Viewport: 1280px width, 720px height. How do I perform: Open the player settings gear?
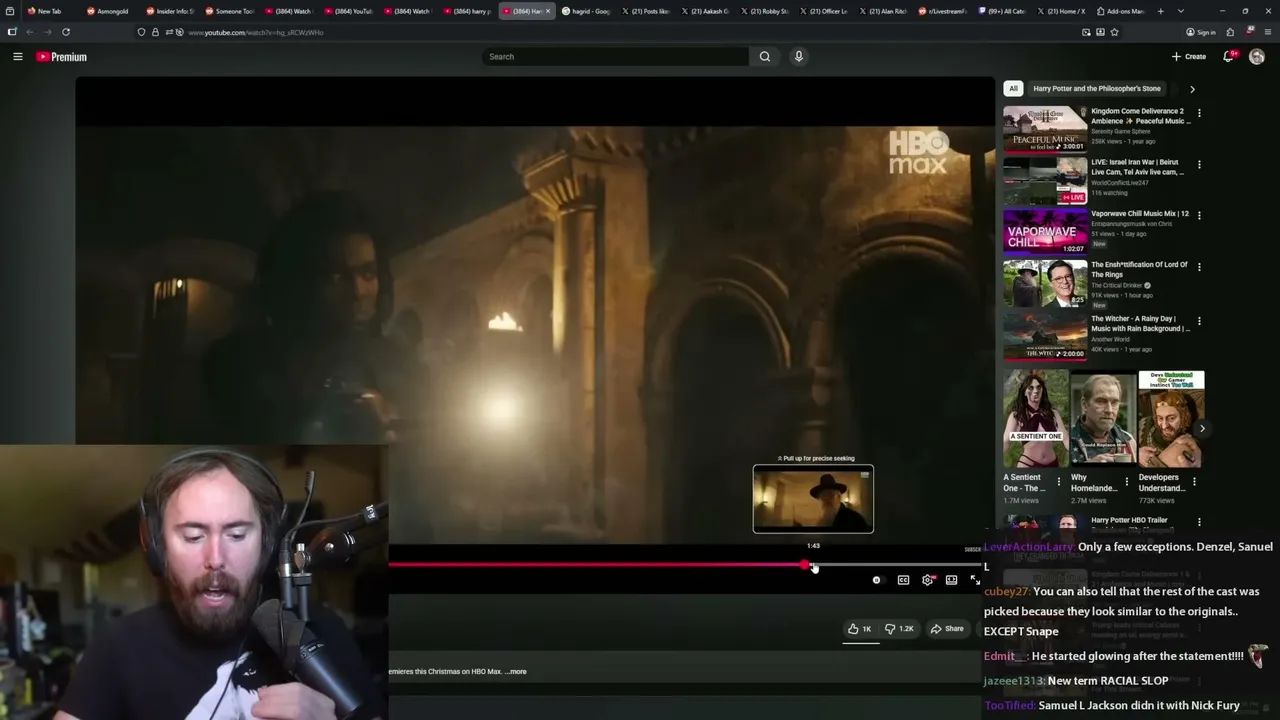[927, 580]
